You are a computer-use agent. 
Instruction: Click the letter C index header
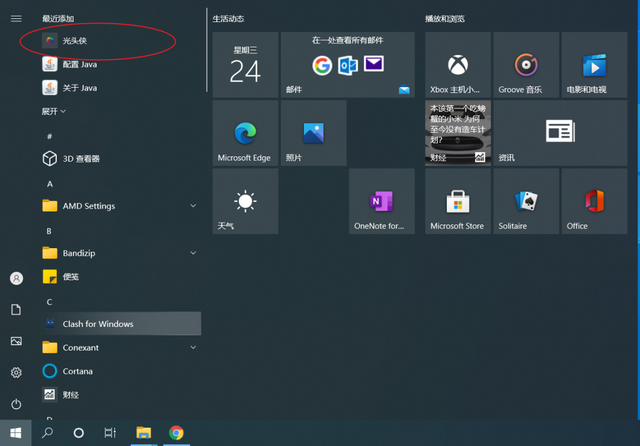(49, 302)
